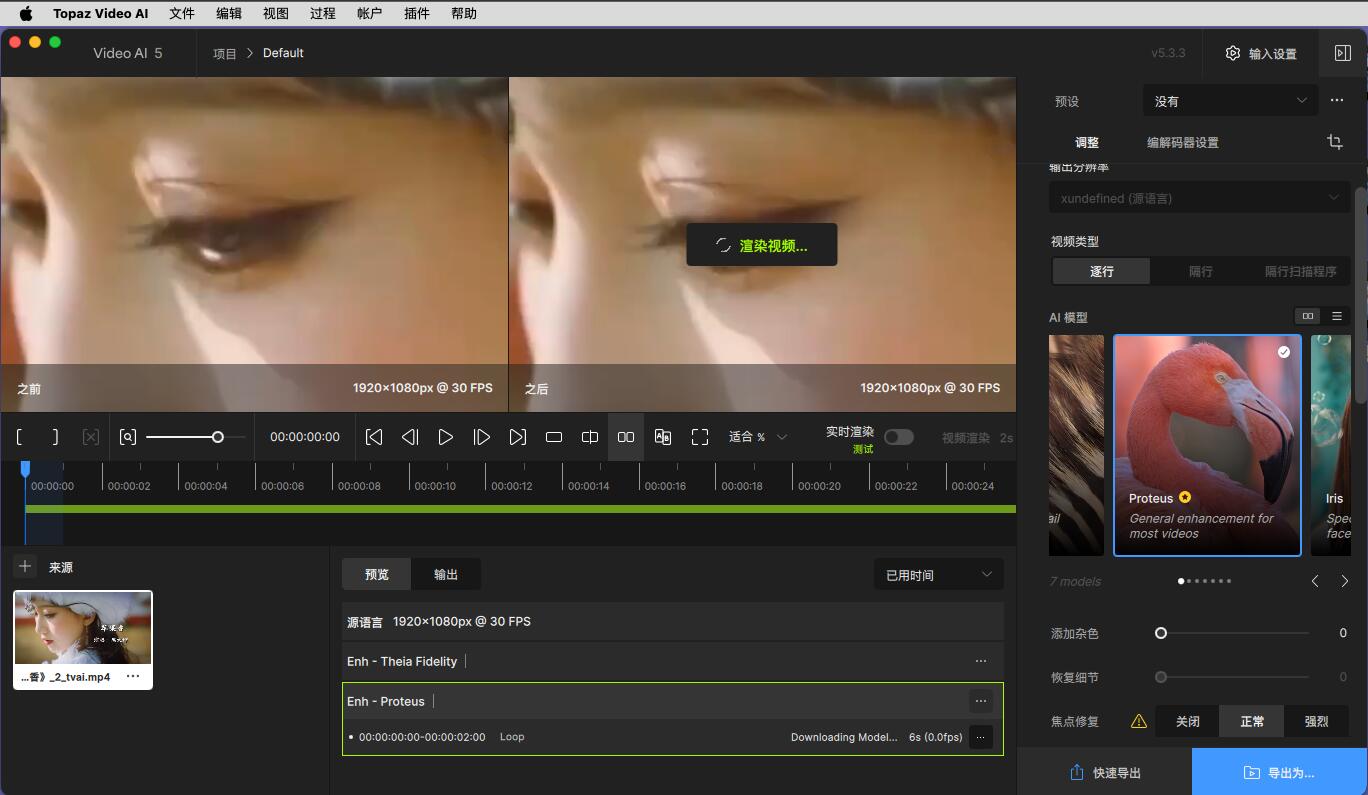Click the timecode 00:00:00:00 field
Viewport: 1368px width, 795px height.
305,437
